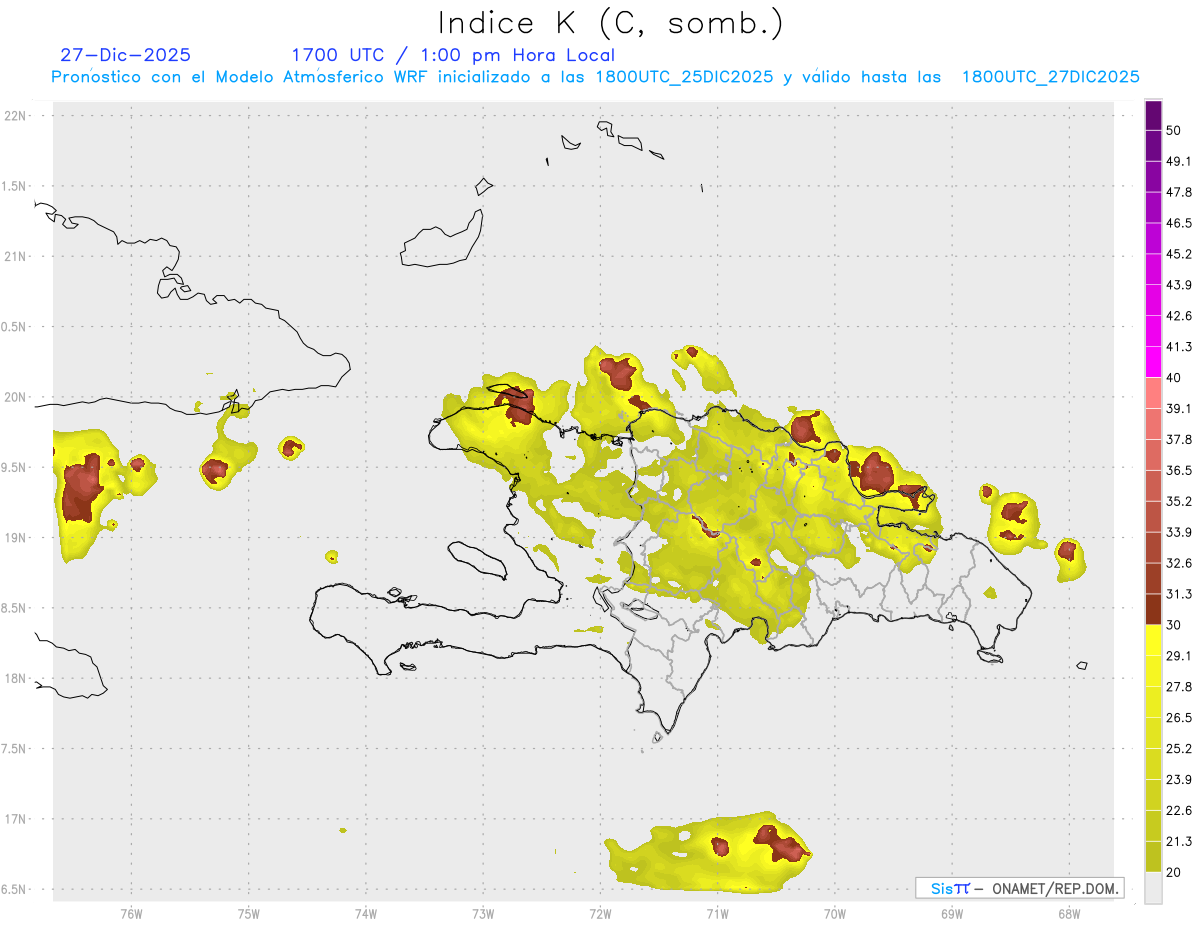Click the color scale label '40'

click(x=1174, y=378)
